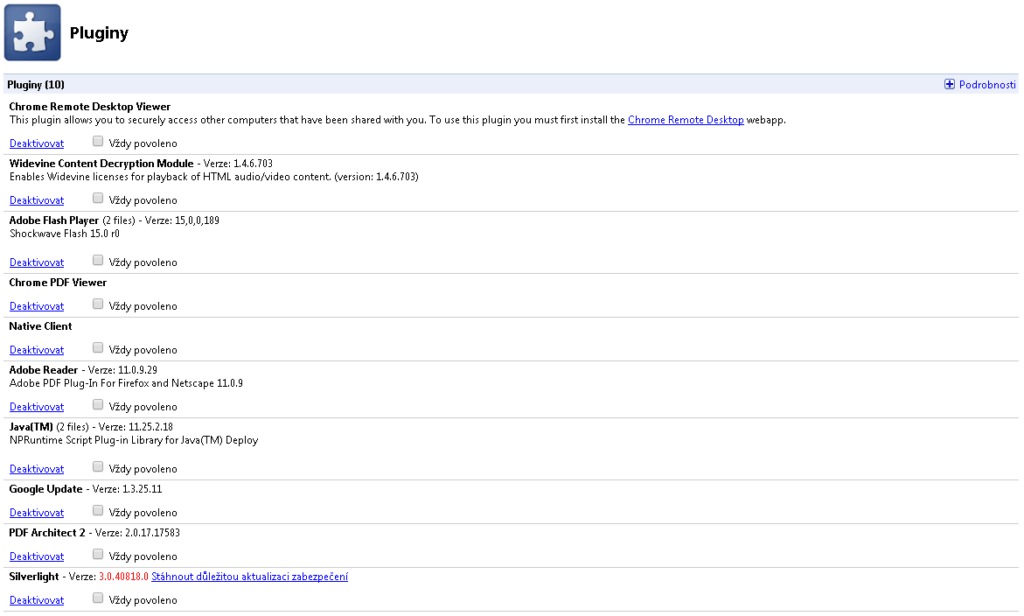This screenshot has width=1024, height=616.
Task: Expand Podrobnosti plus icon
Action: coord(950,85)
